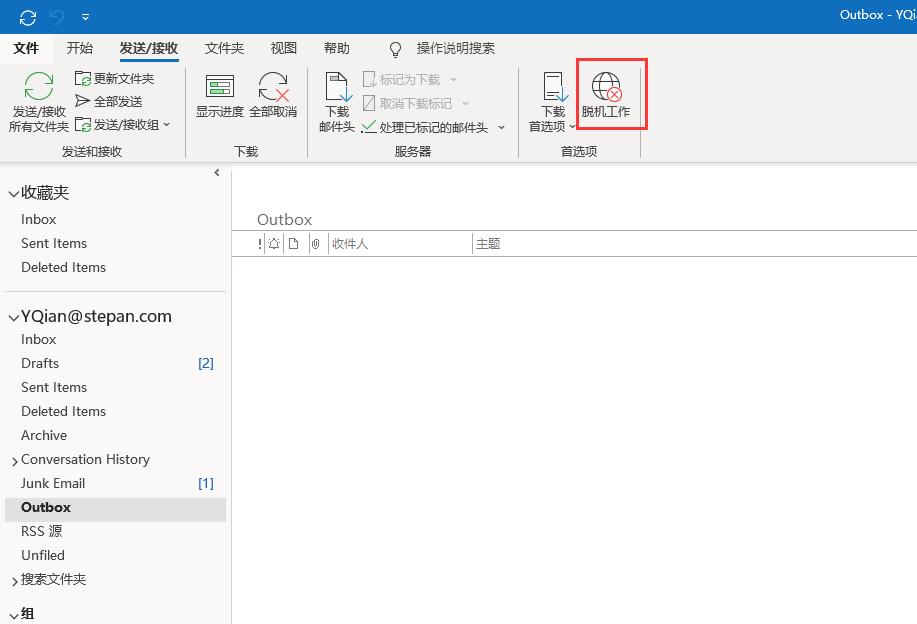Switch to the 视图 ribbon tab
Image resolution: width=917 pixels, height=624 pixels.
(x=283, y=48)
